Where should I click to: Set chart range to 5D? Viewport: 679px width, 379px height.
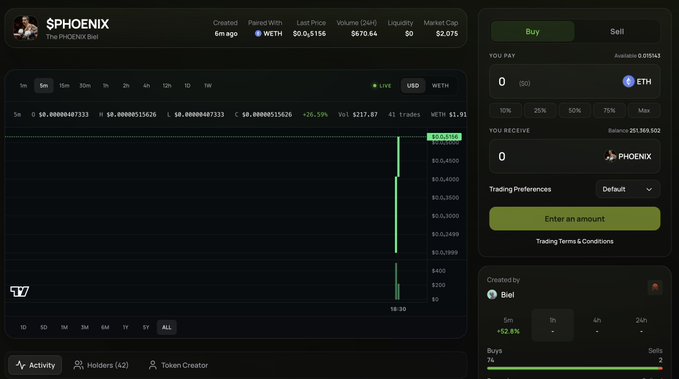point(44,327)
